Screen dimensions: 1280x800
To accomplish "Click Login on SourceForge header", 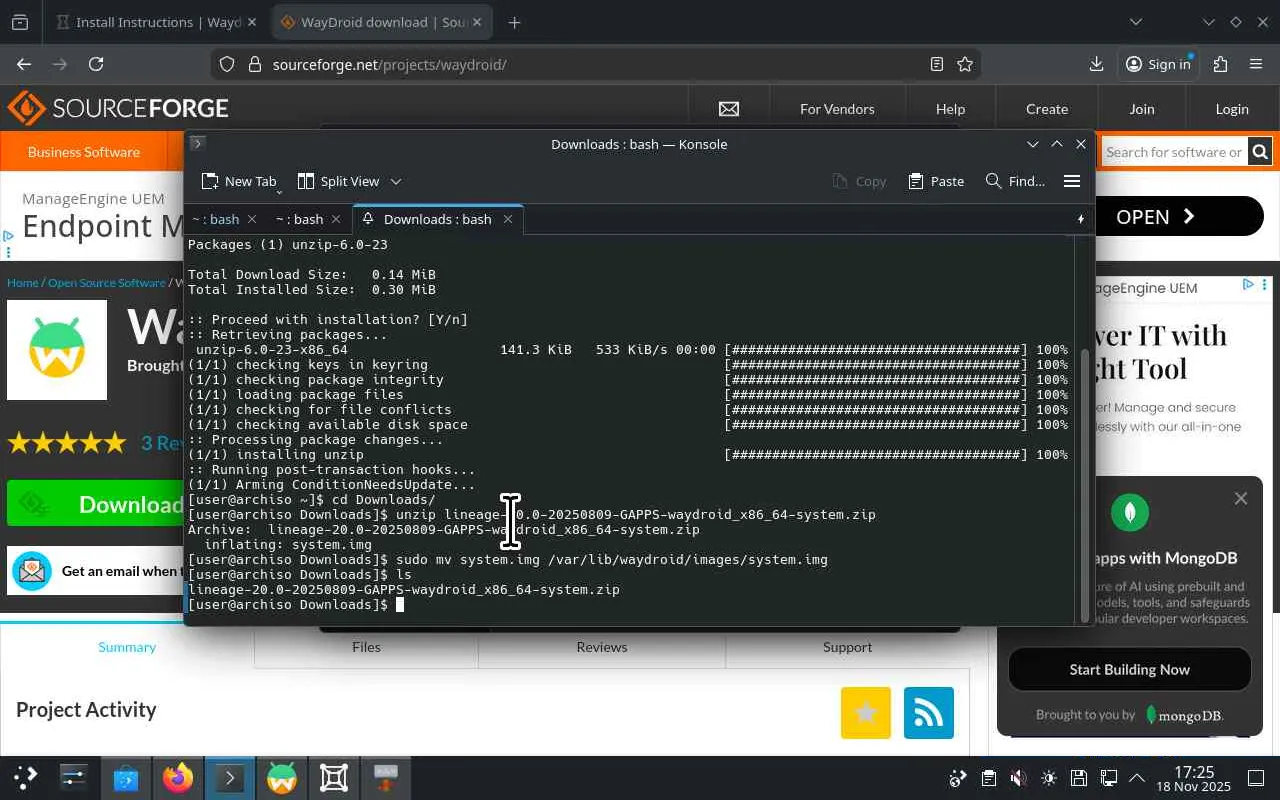I will pos(1232,109).
